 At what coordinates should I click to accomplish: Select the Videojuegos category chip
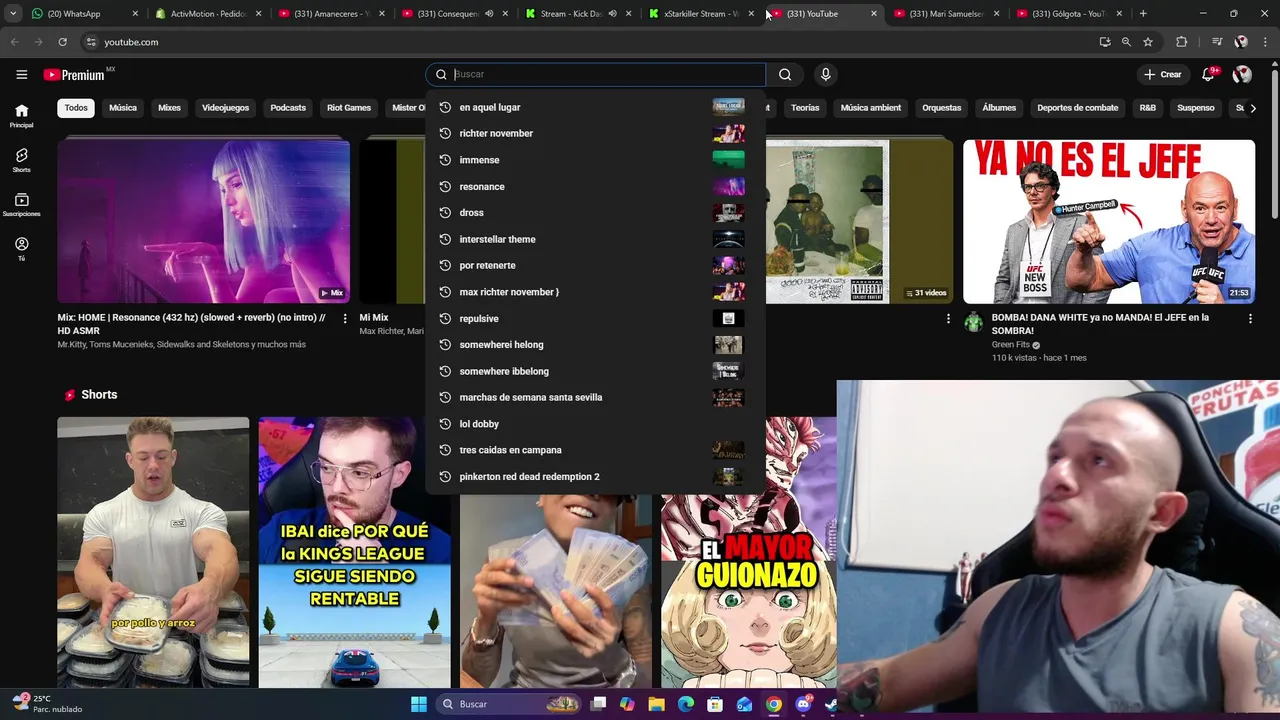click(225, 108)
